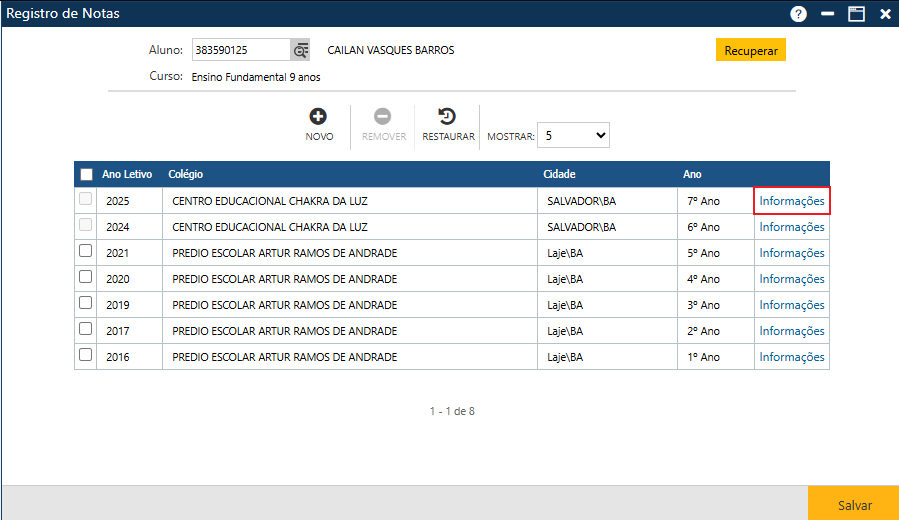
Task: Open Informações link for 2017
Action: tap(792, 331)
